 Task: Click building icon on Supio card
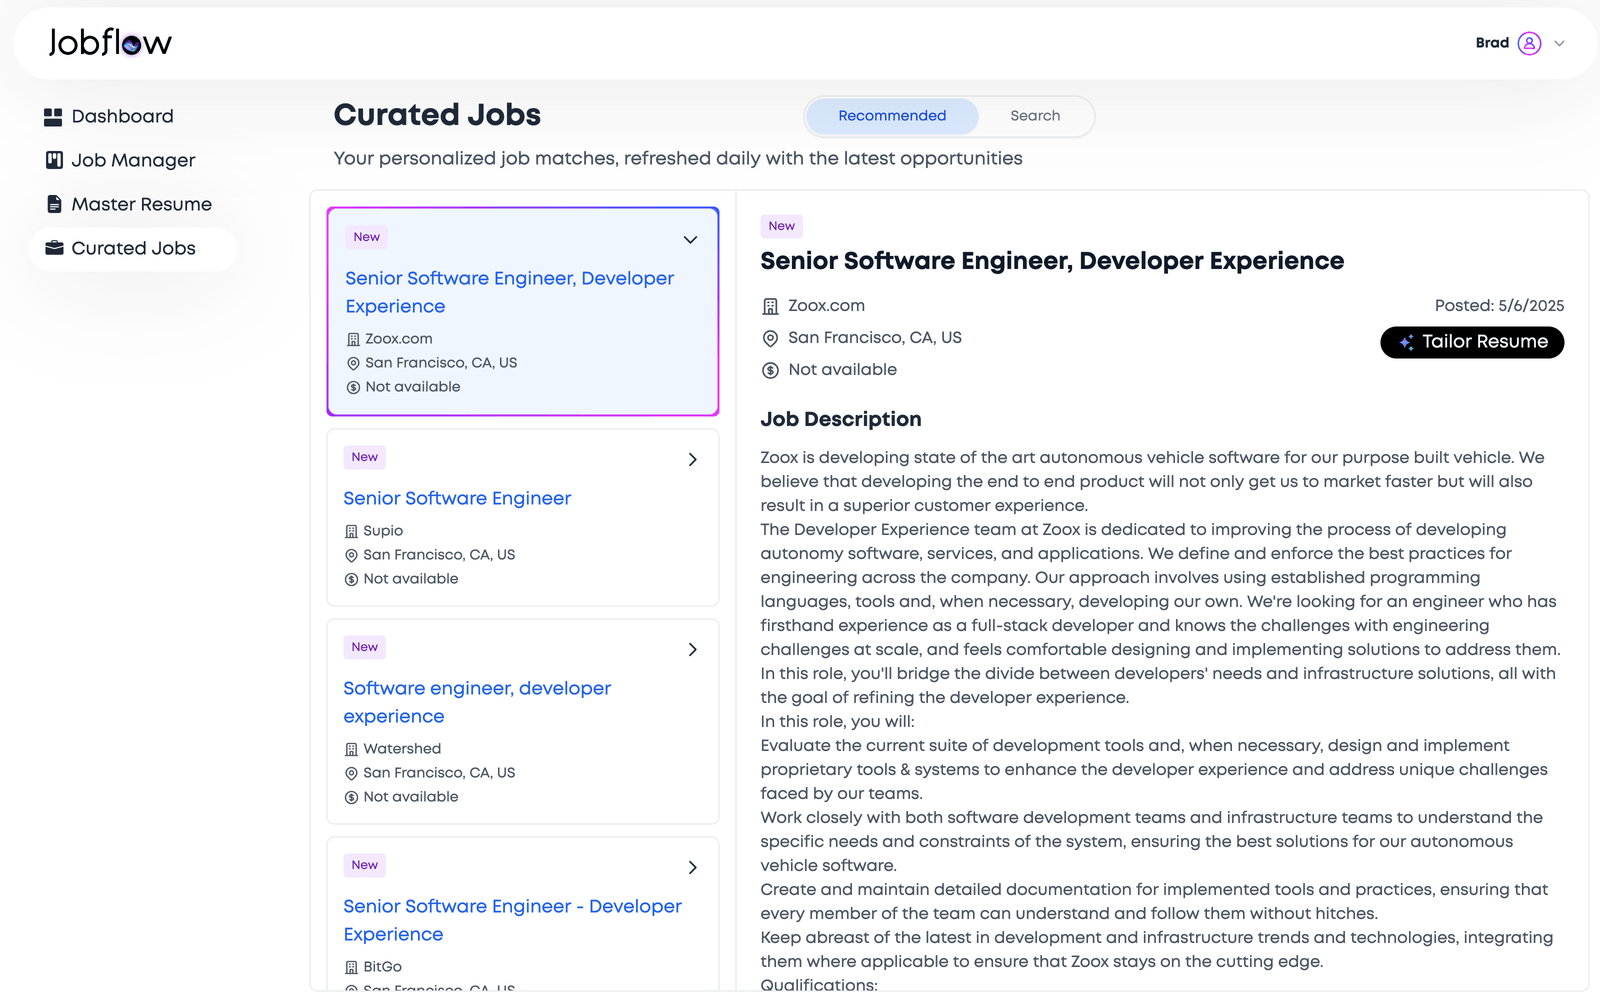(x=351, y=531)
